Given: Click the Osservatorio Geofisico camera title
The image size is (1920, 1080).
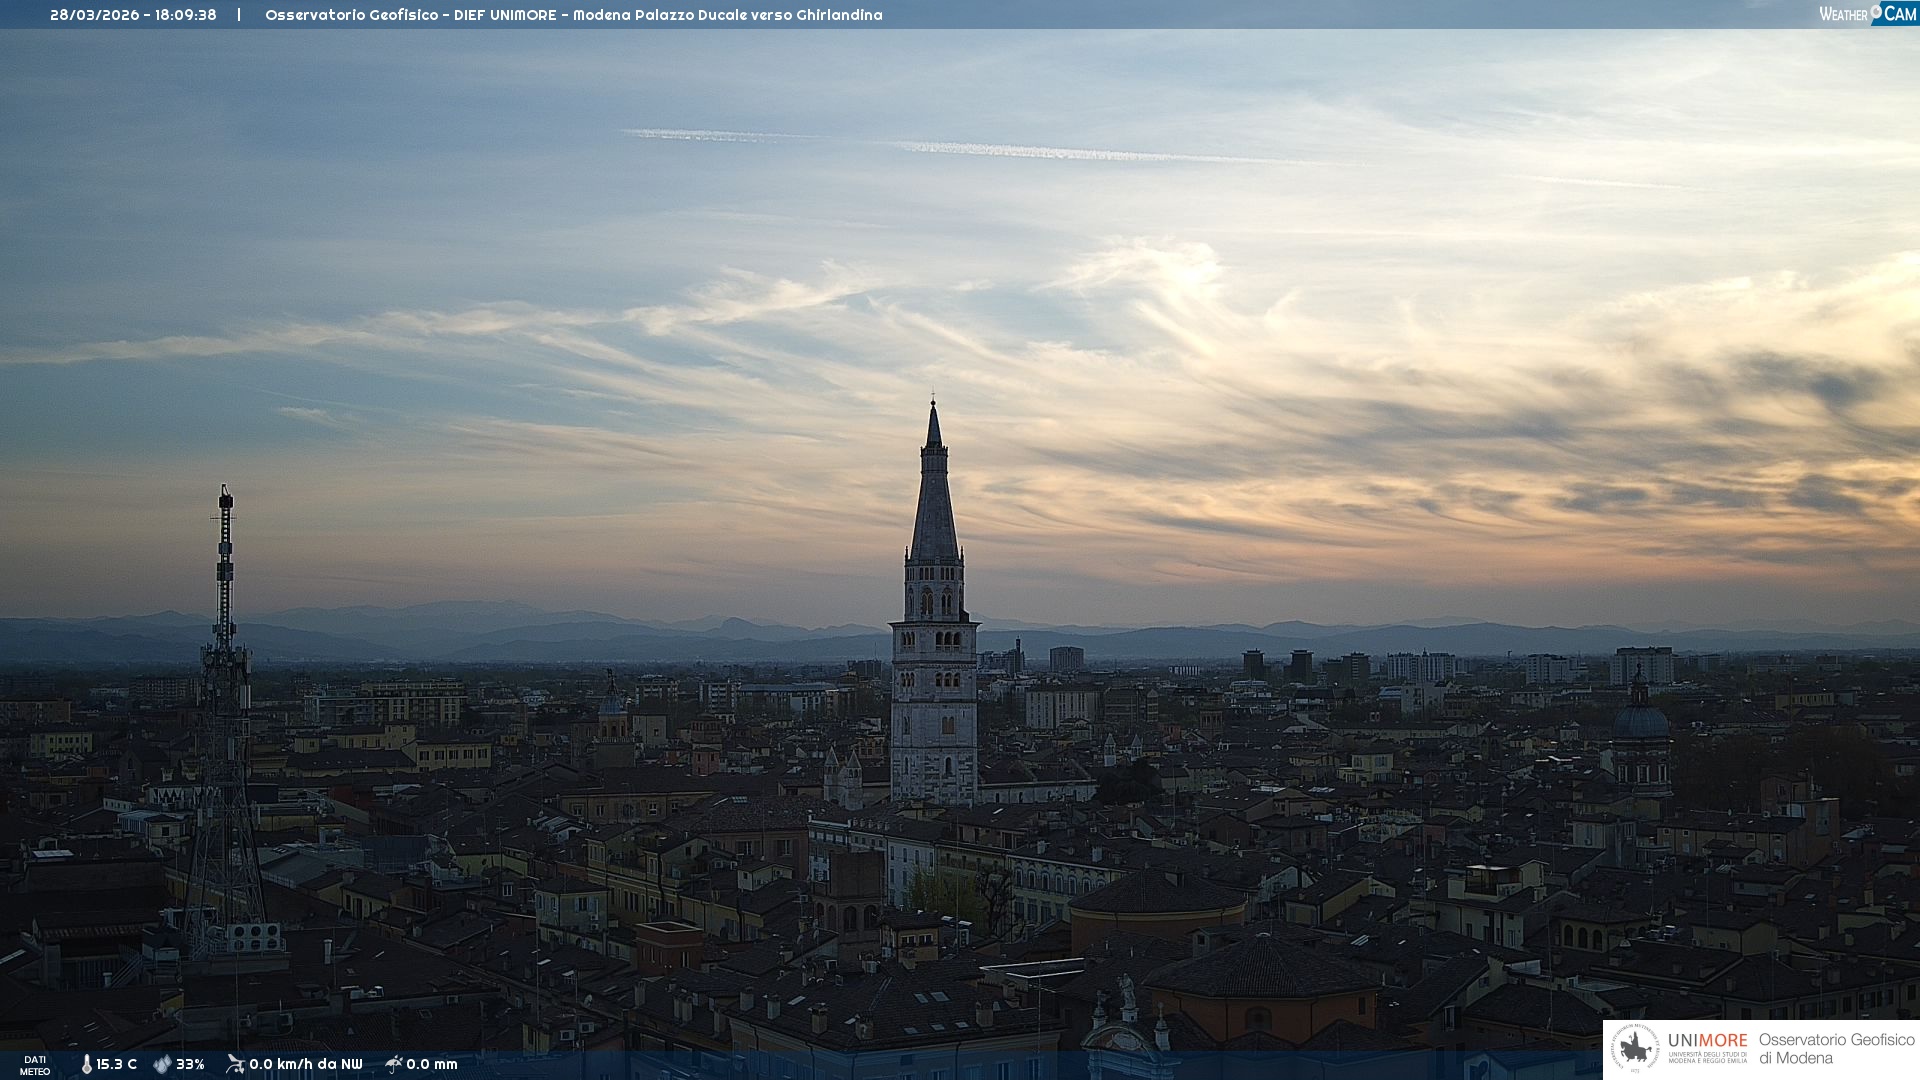Looking at the screenshot, I should pos(351,15).
